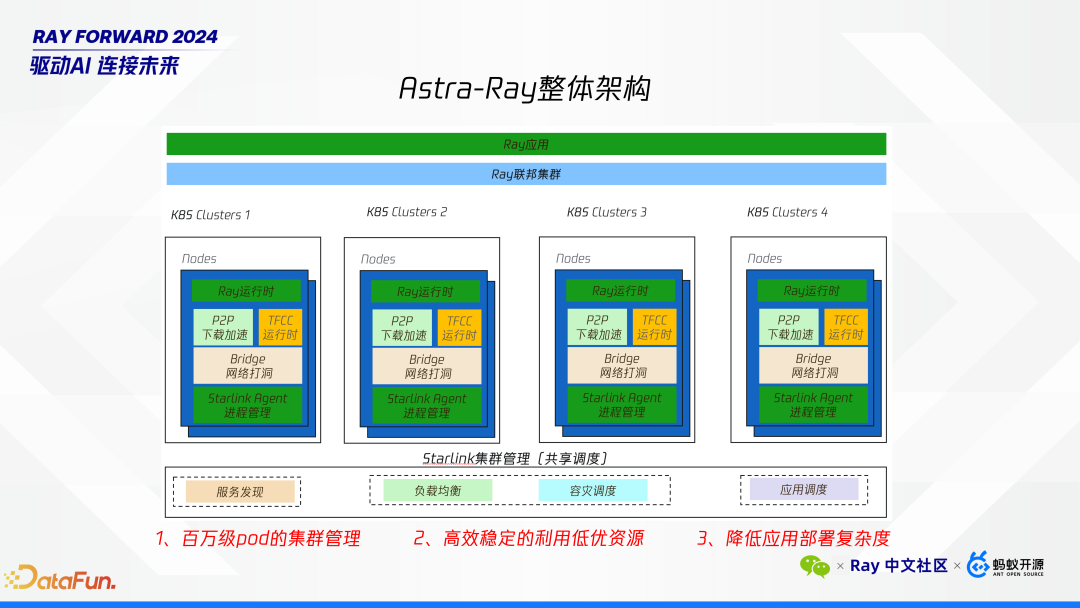The width and height of the screenshot is (1080, 608).
Task: Select the blue Ray联邦集群 bar
Action: (x=526, y=173)
